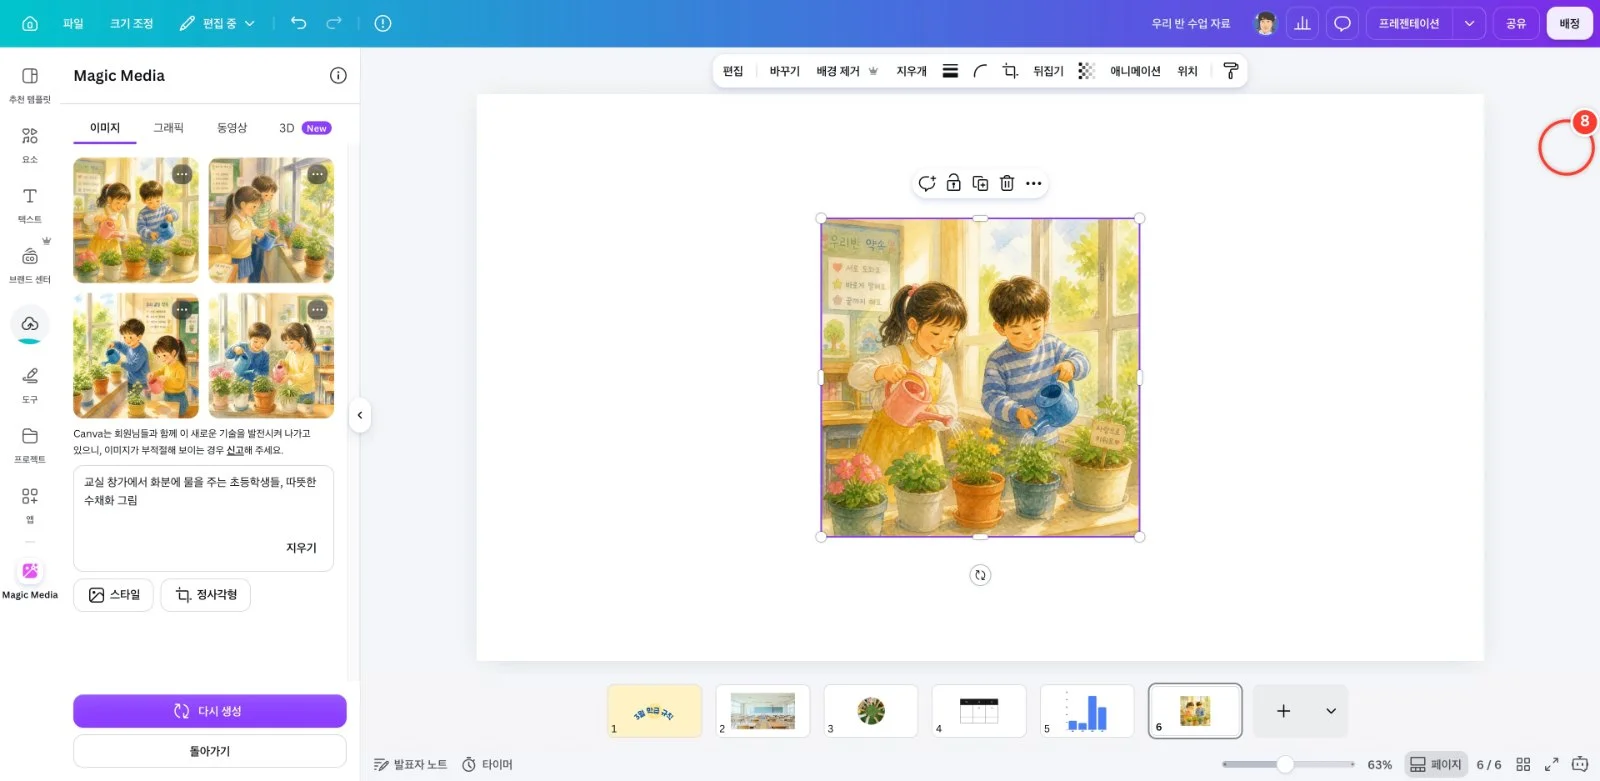Click the rotate handle below the image
The image size is (1600, 781).
pos(980,575)
